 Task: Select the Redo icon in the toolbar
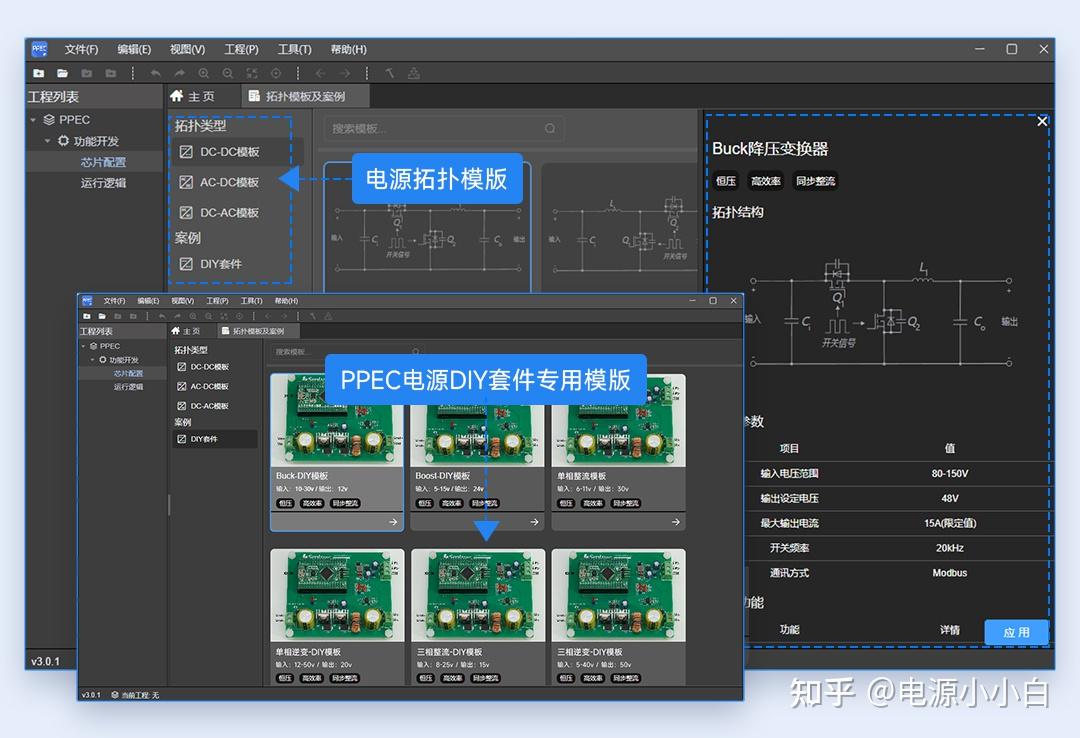click(179, 72)
